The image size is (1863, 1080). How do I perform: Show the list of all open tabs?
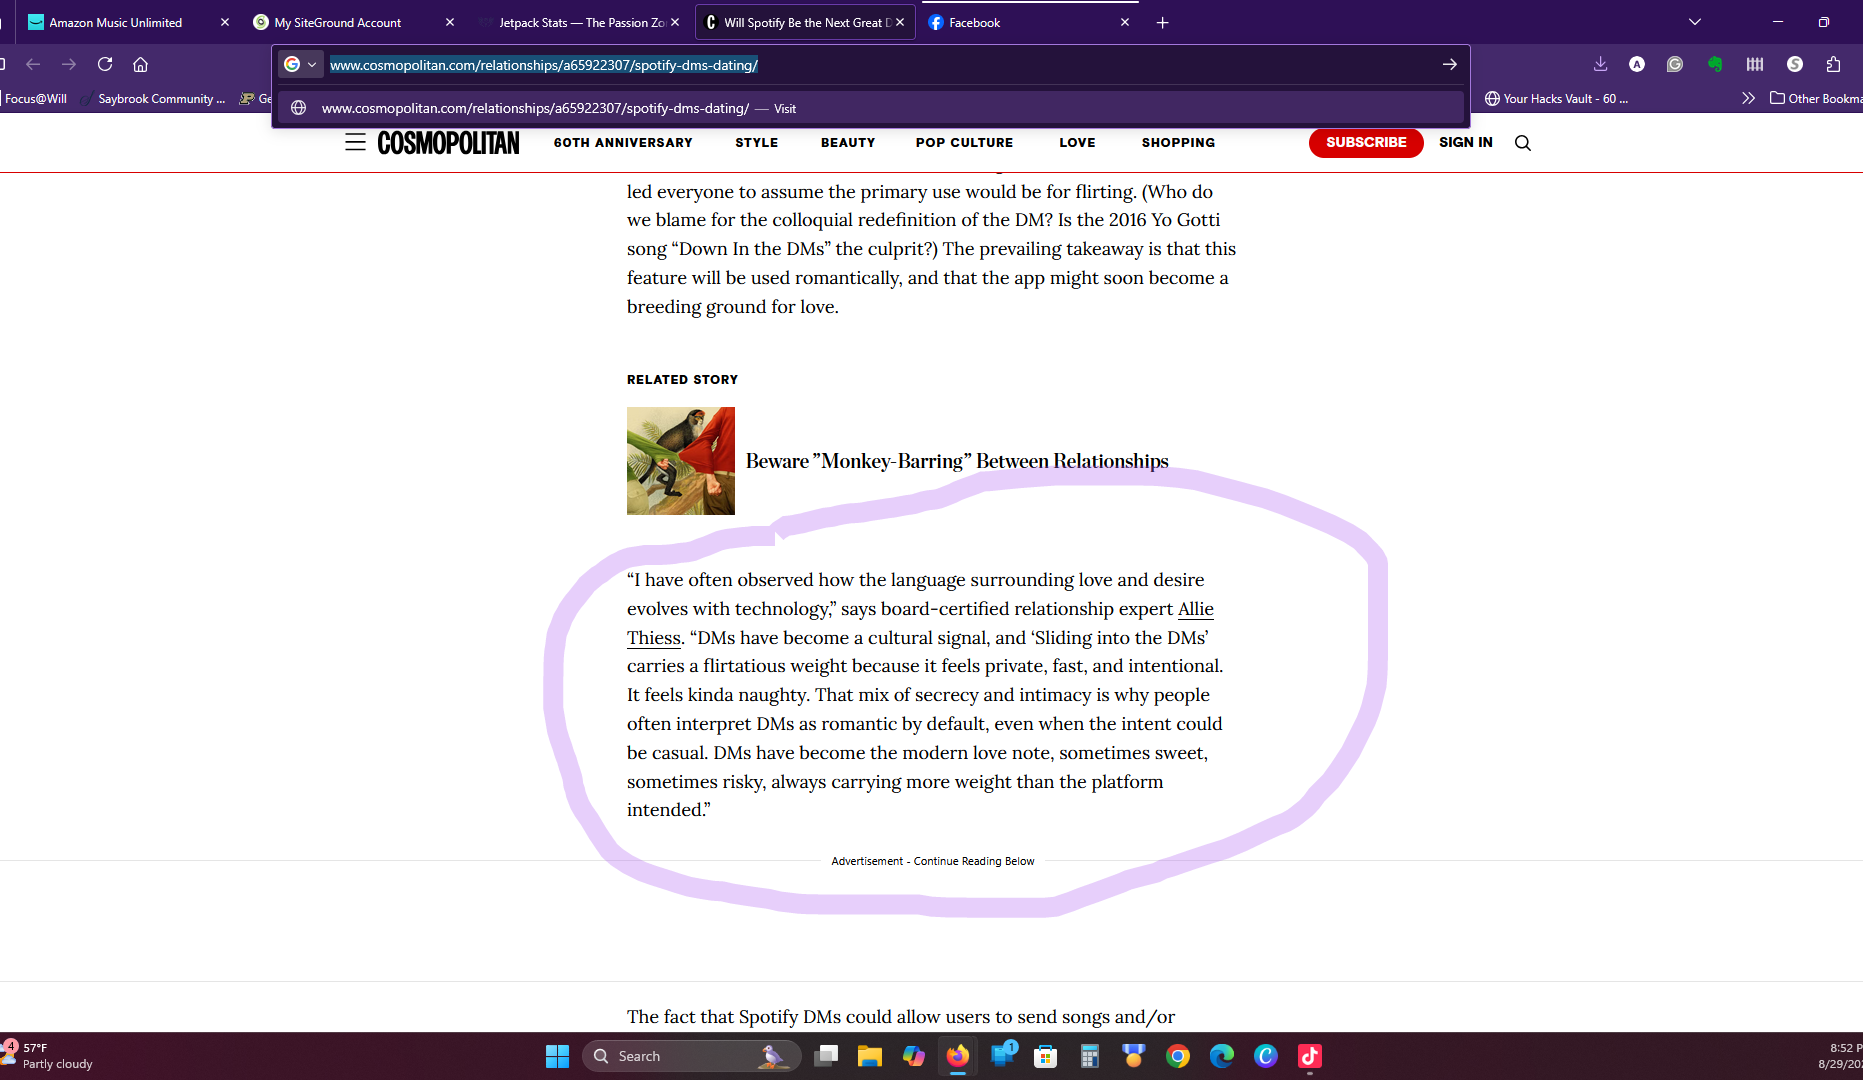coord(1694,22)
